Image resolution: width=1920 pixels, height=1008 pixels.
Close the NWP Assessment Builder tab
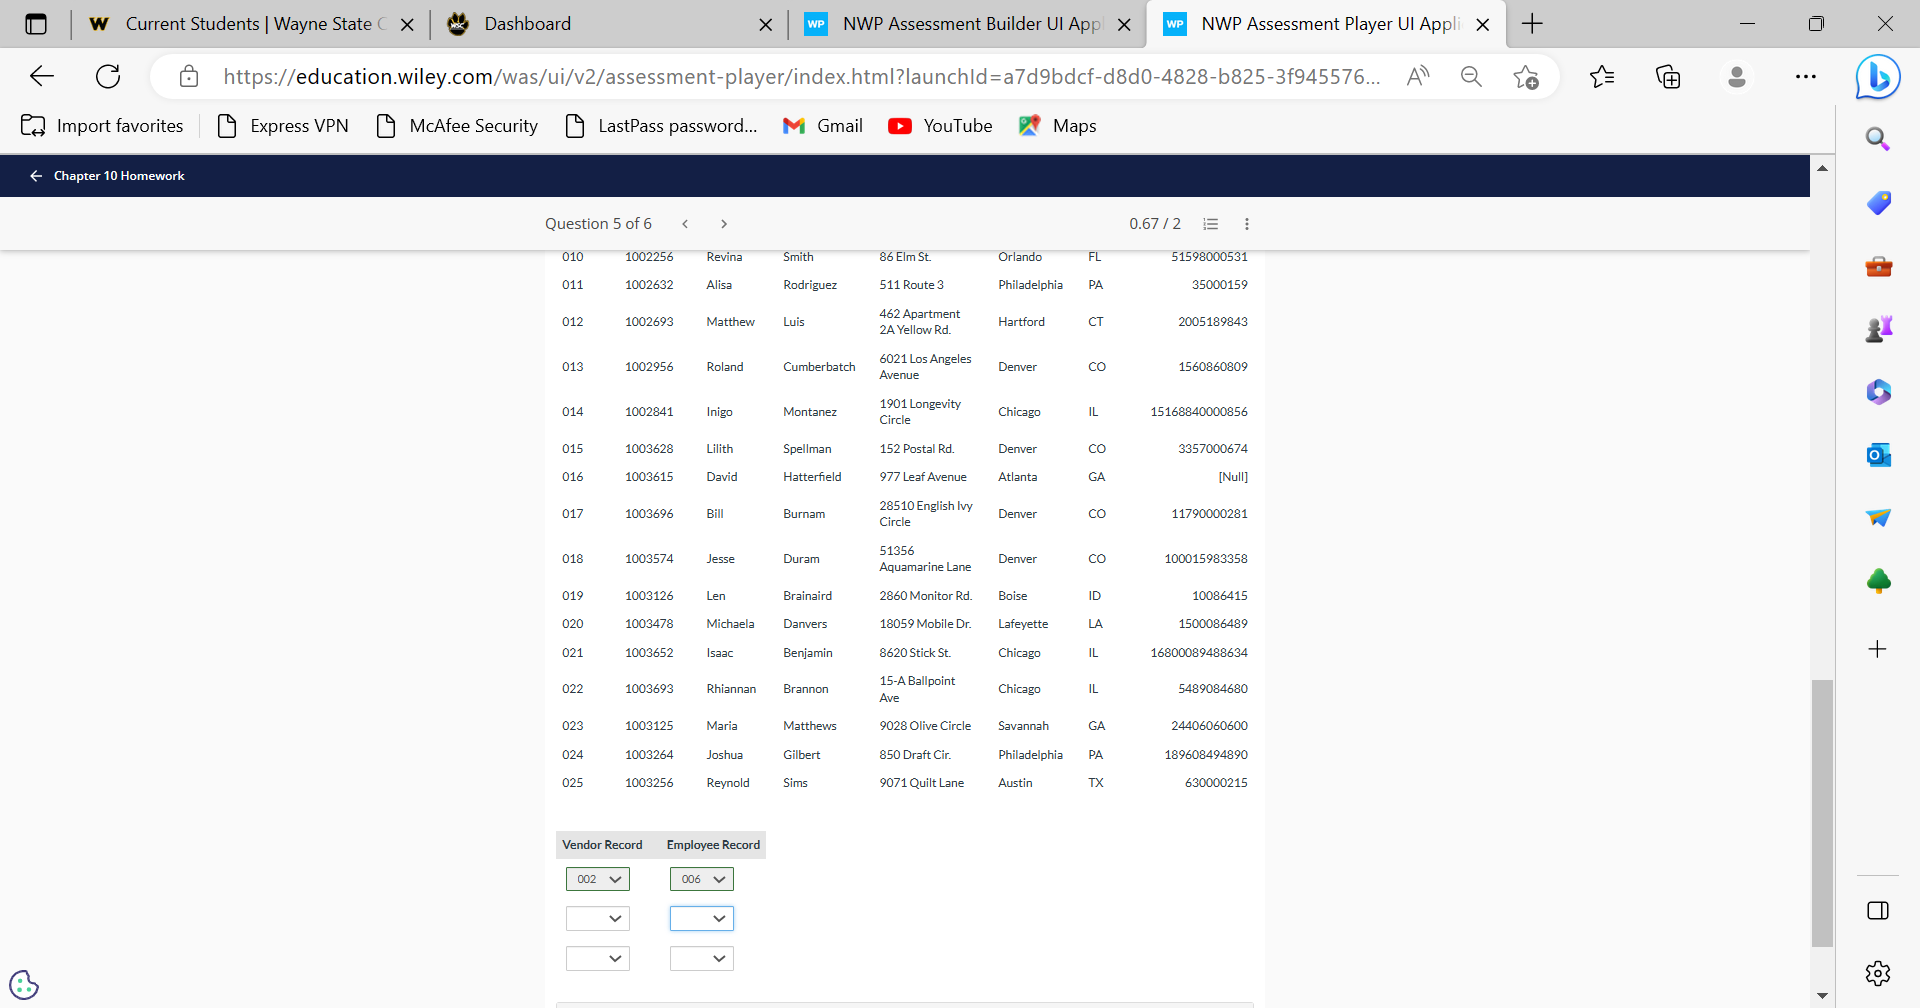(x=1125, y=24)
